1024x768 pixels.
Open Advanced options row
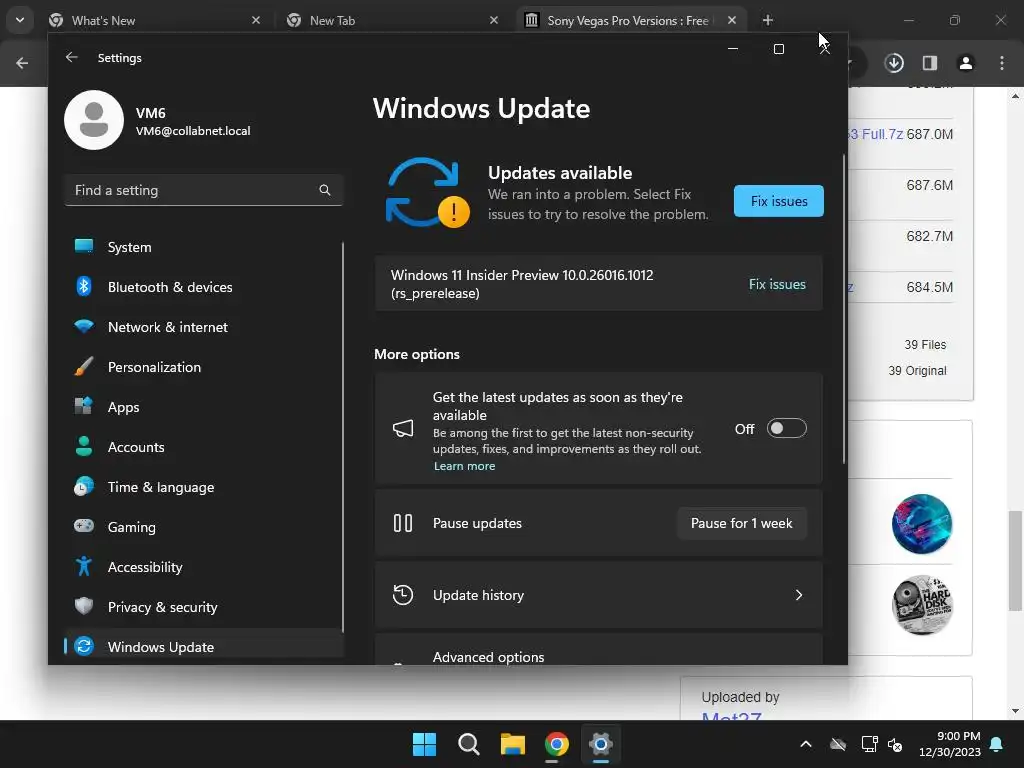pos(598,649)
